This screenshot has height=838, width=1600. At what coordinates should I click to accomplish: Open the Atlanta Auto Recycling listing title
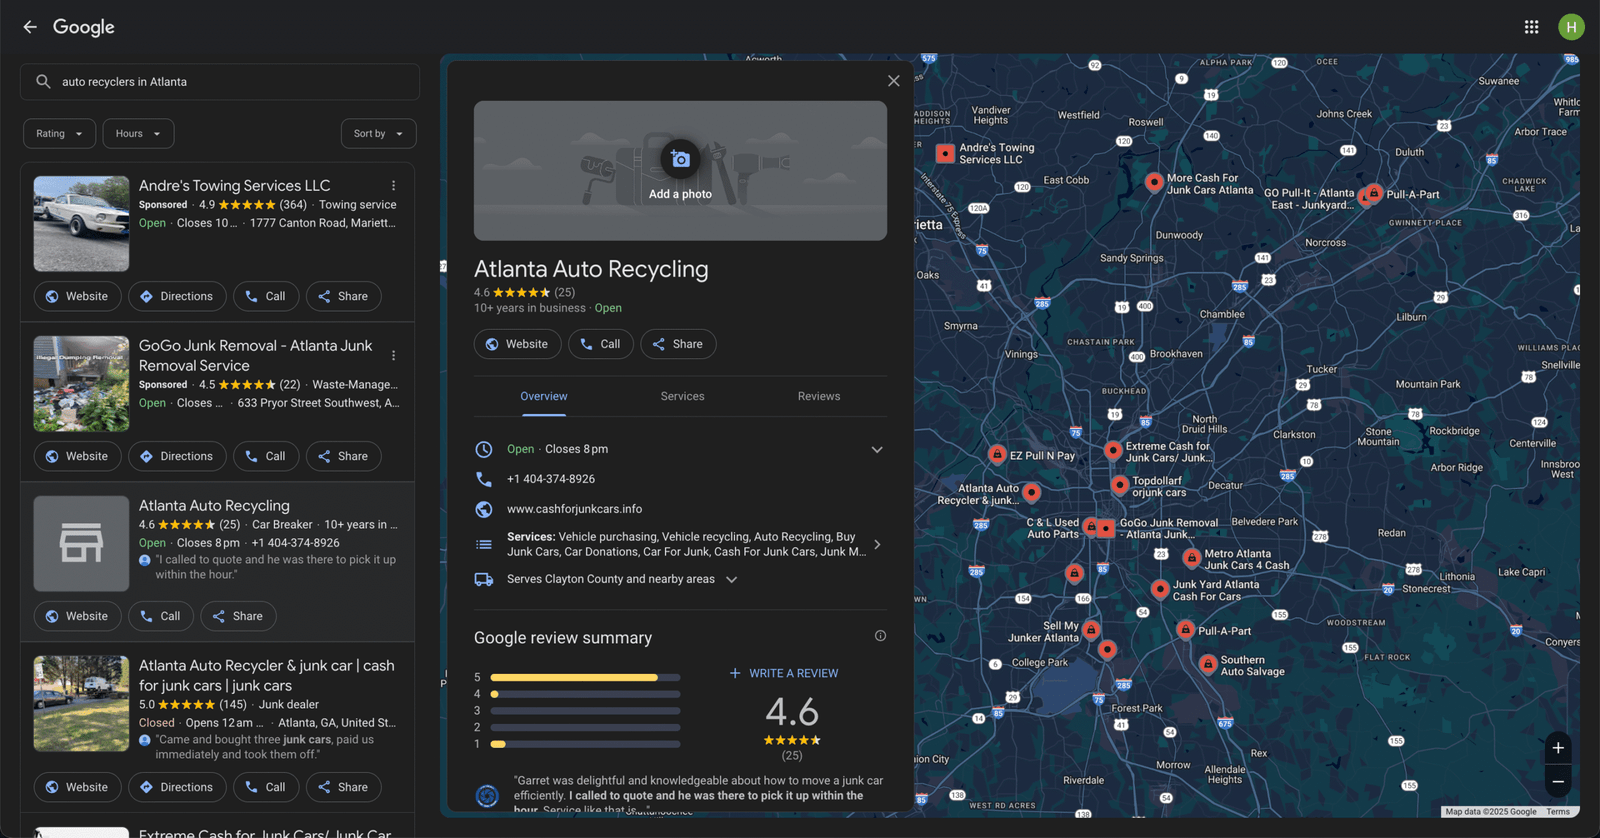tap(214, 506)
